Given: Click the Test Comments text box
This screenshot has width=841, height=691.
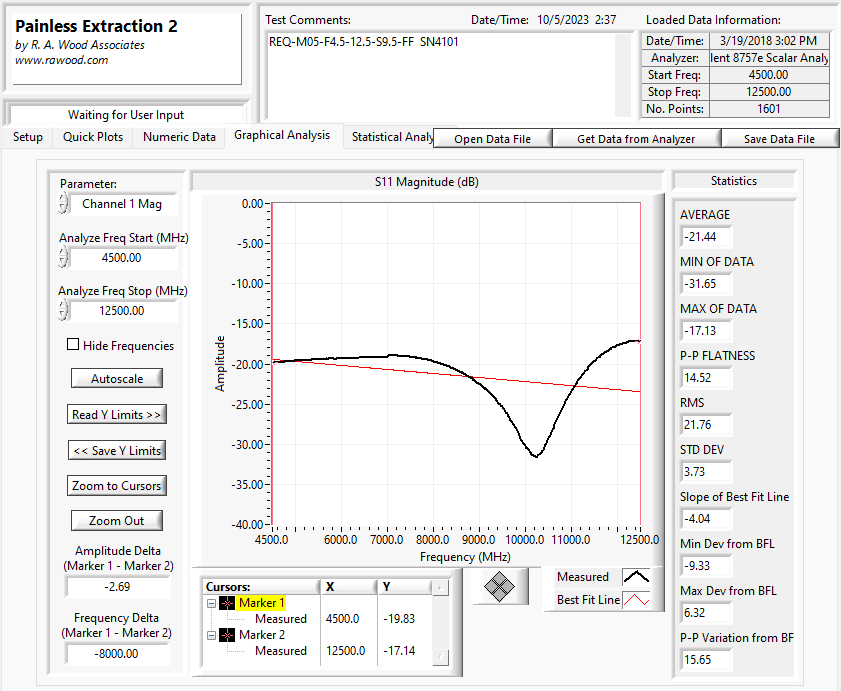Looking at the screenshot, I should pos(441,75).
